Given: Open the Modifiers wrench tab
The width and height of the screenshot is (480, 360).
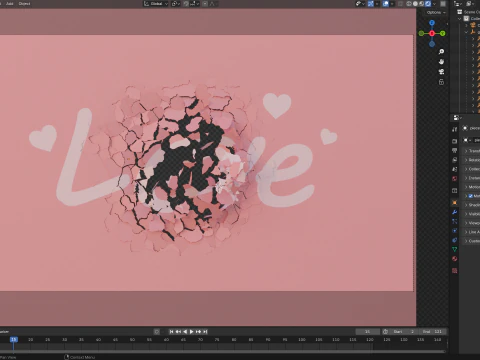Looking at the screenshot, I should tap(455, 212).
